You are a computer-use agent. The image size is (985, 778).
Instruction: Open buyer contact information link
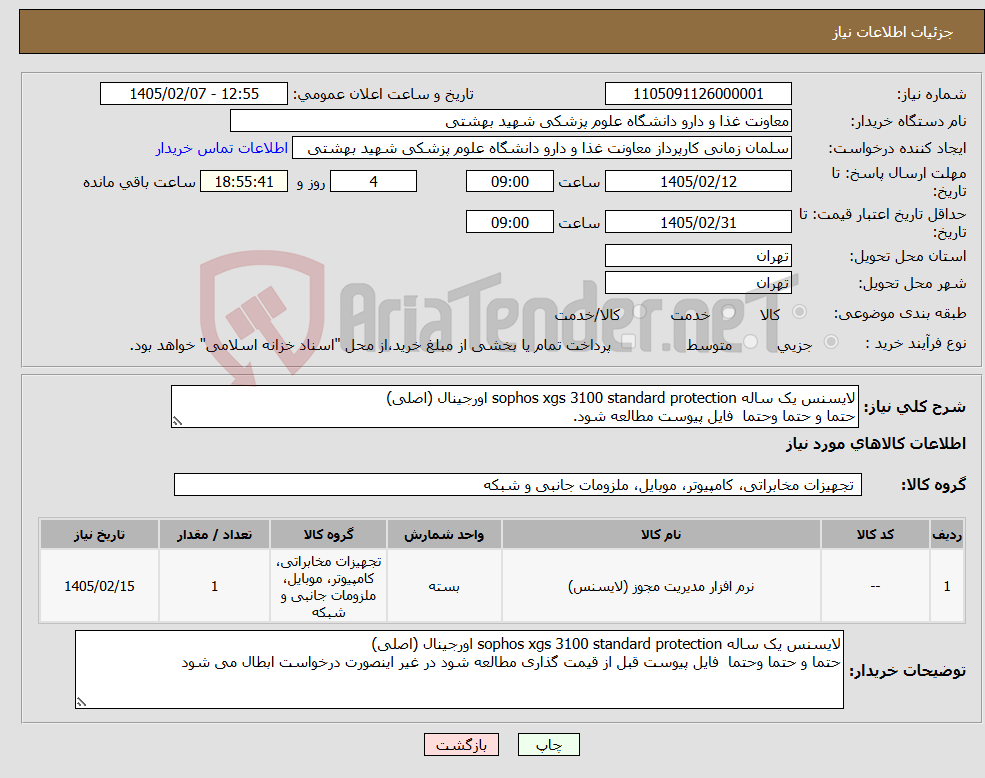222,148
